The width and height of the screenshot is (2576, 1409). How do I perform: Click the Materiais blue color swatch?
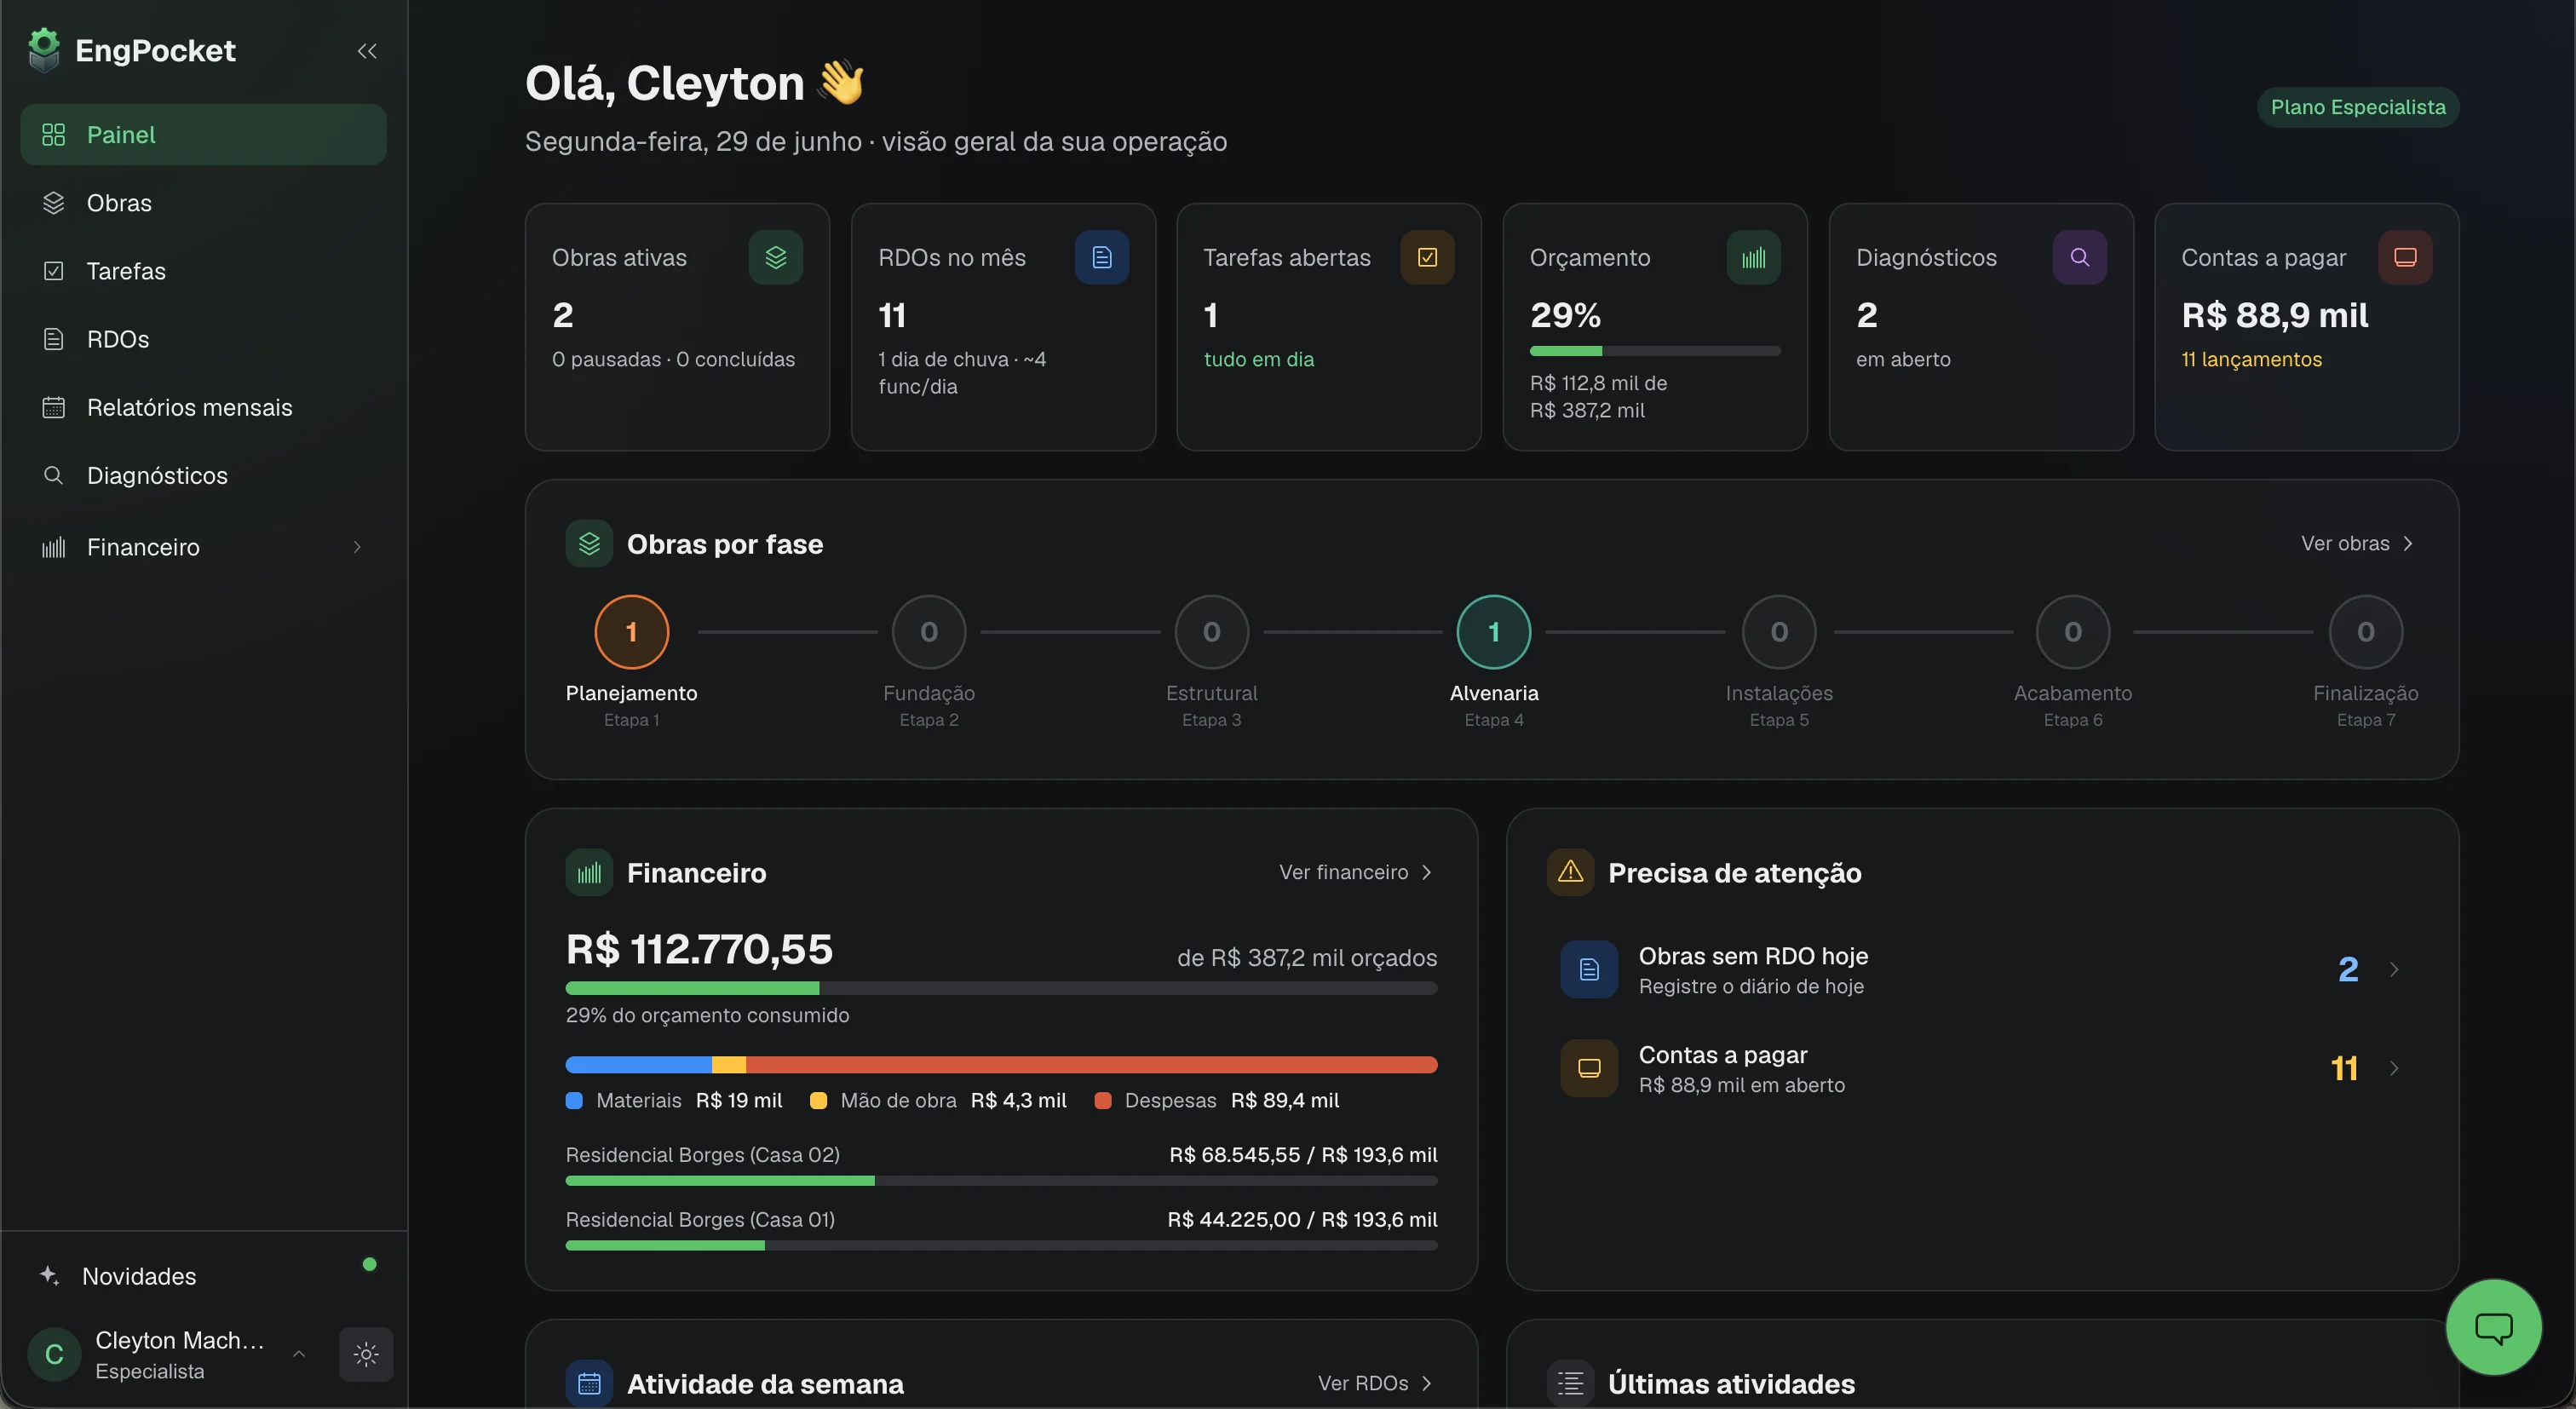pos(574,1100)
